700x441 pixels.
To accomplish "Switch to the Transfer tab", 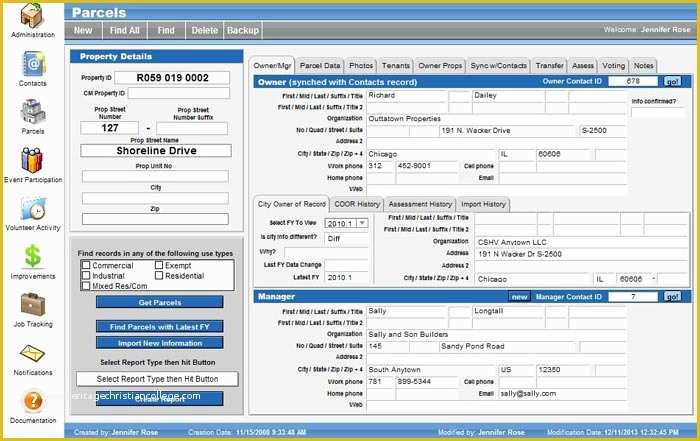I will pos(549,66).
